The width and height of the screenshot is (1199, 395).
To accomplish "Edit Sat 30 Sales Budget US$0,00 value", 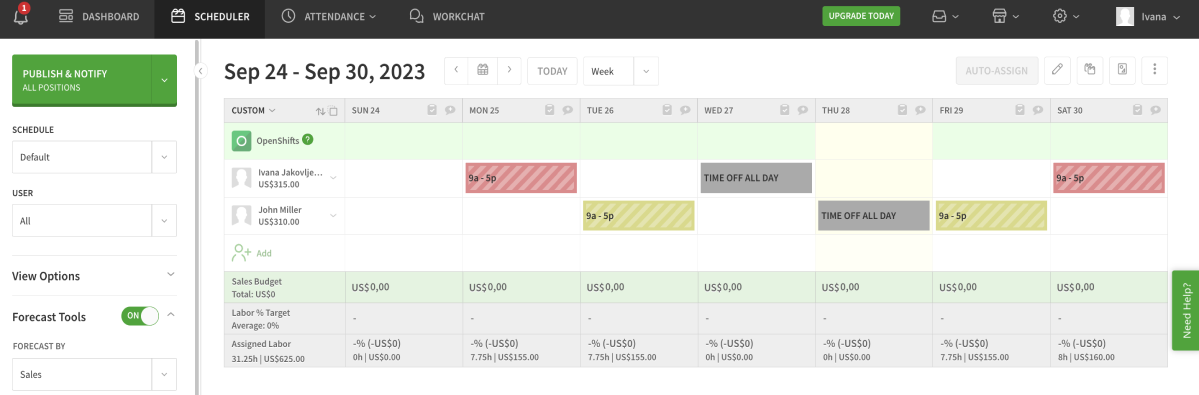I will (1076, 287).
